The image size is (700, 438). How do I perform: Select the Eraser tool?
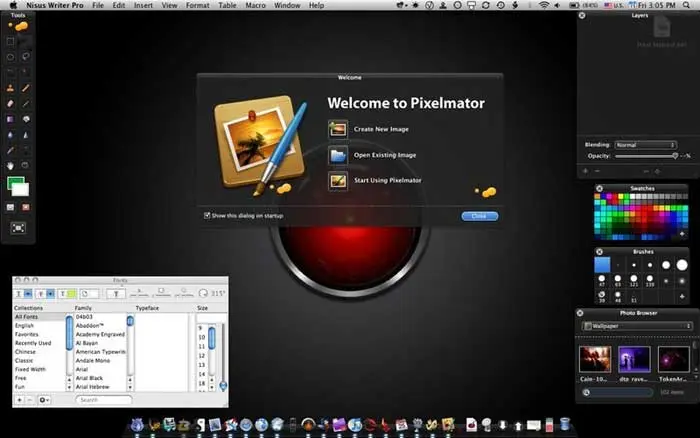(x=10, y=104)
